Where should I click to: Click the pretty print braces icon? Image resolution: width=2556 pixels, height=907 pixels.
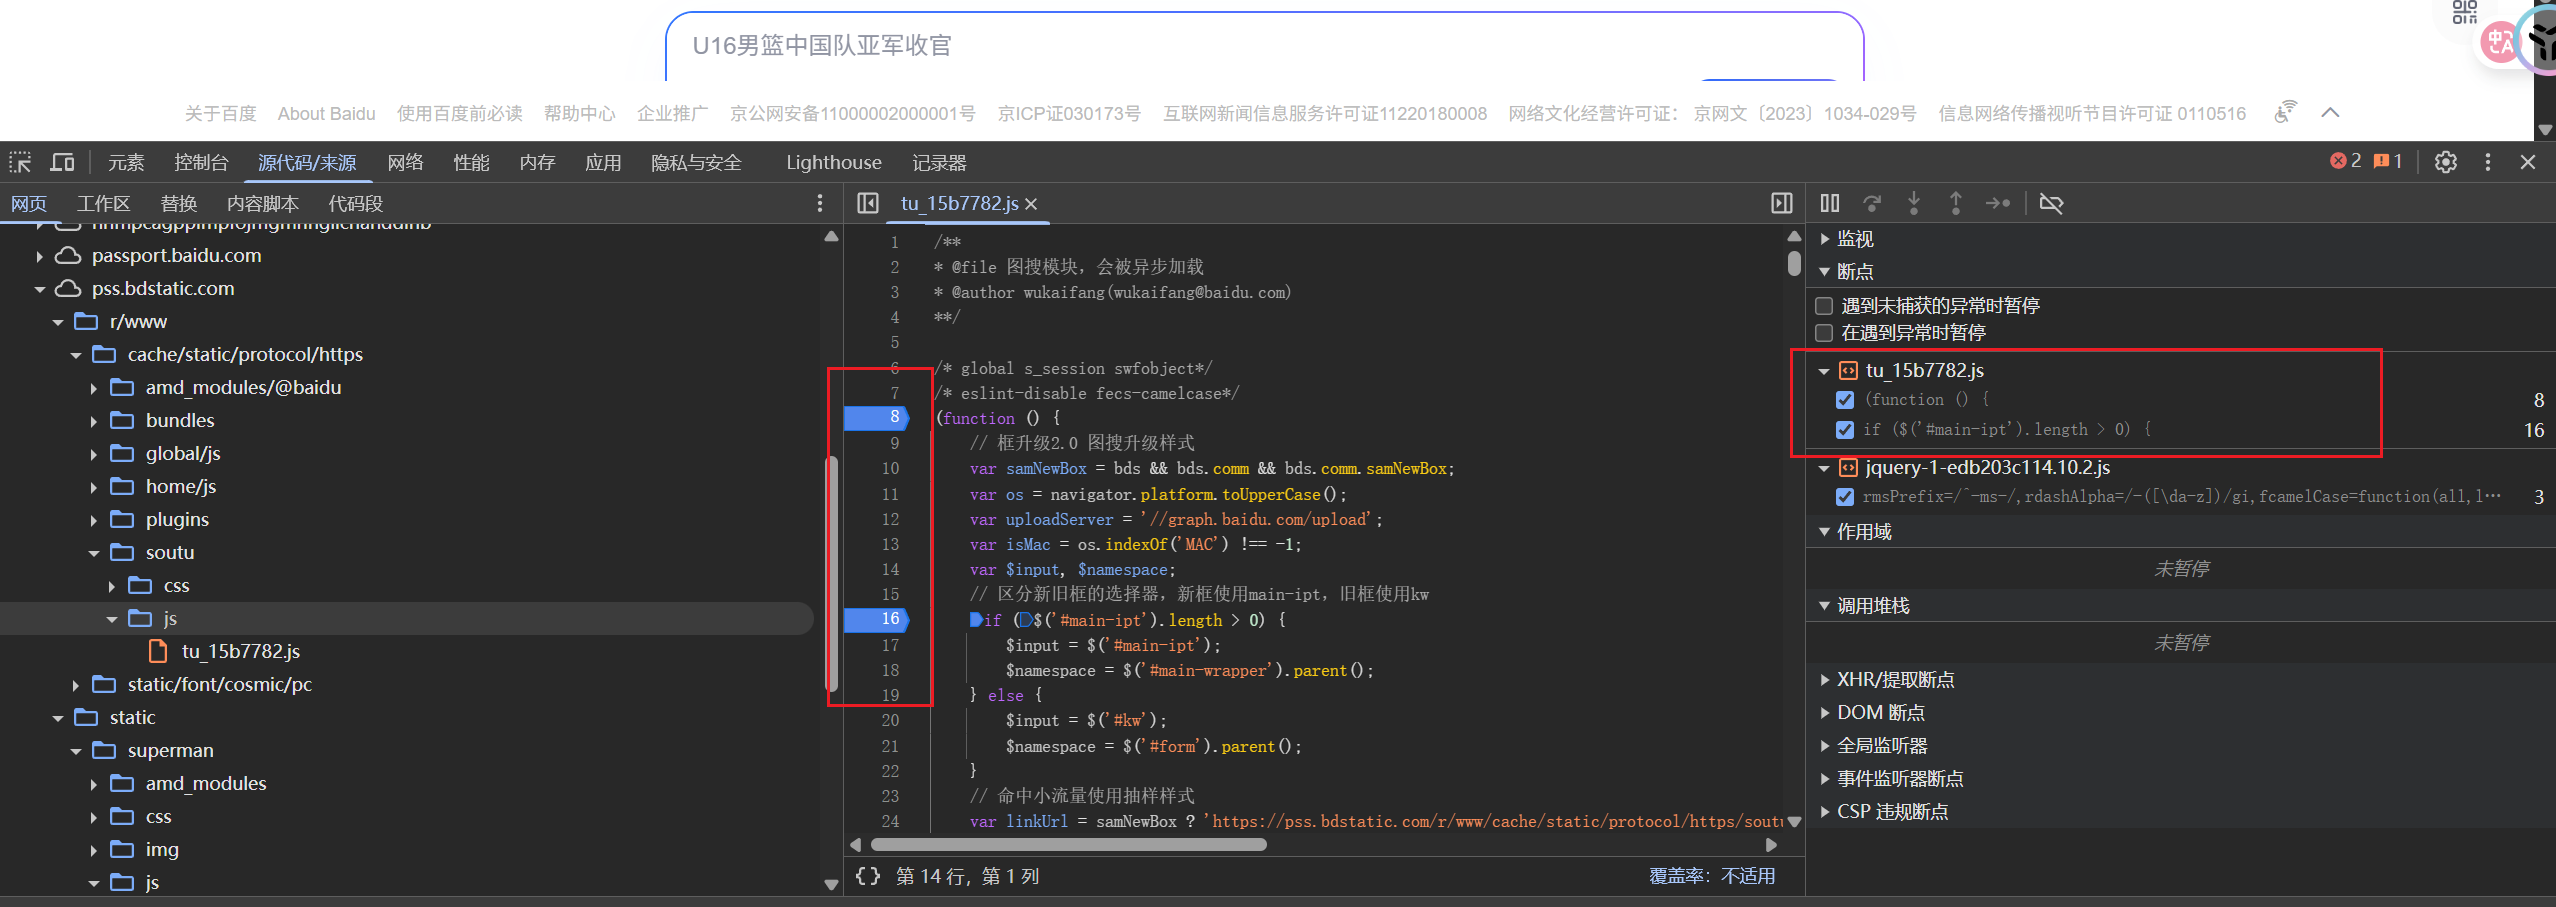click(x=867, y=876)
